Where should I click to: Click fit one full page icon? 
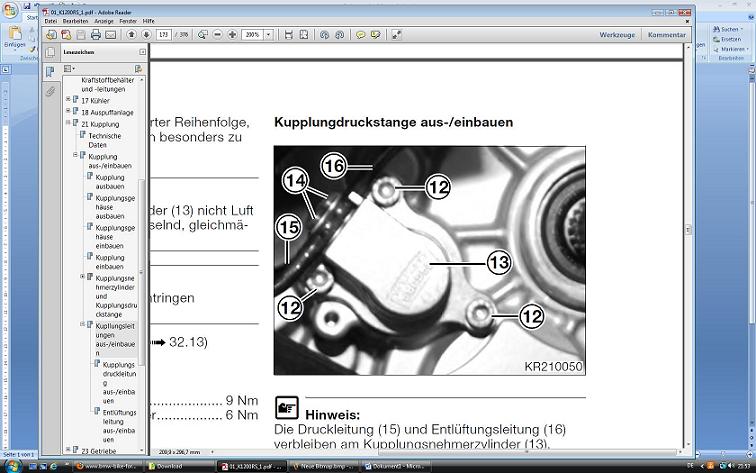[304, 35]
